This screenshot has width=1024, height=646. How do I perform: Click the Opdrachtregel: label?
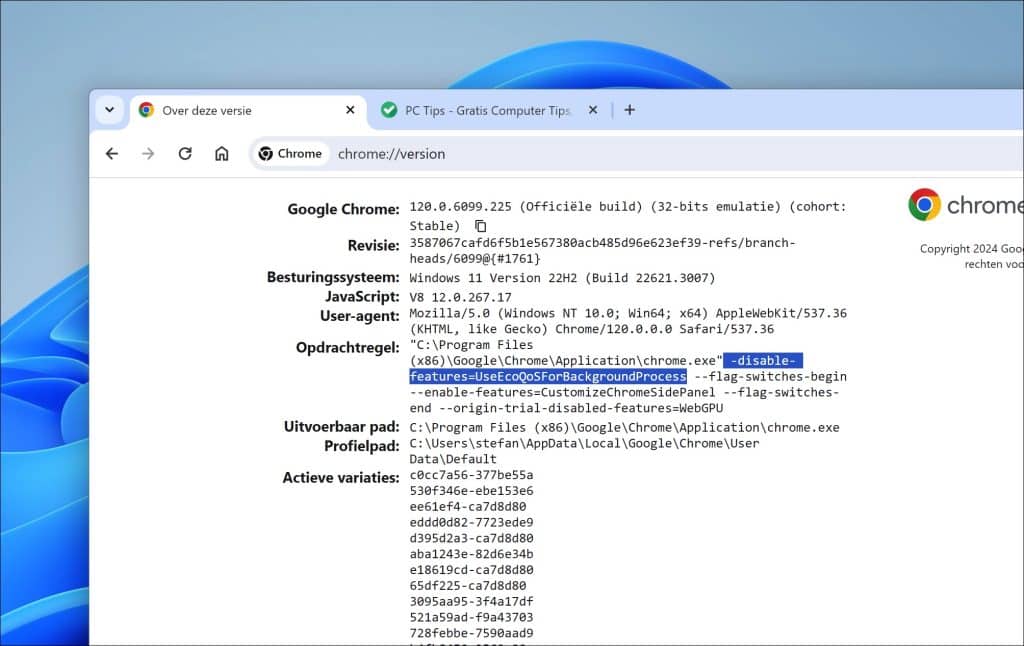pos(347,348)
